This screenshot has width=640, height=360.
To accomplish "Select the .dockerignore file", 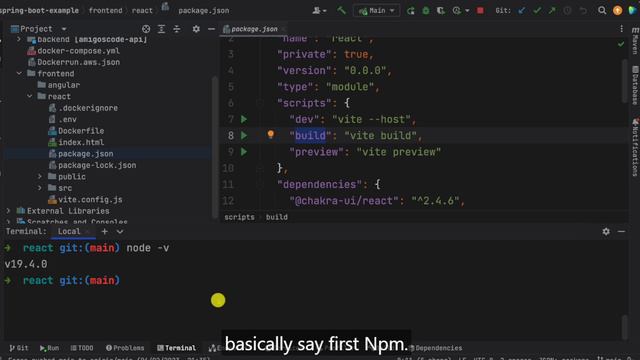I will (83, 108).
